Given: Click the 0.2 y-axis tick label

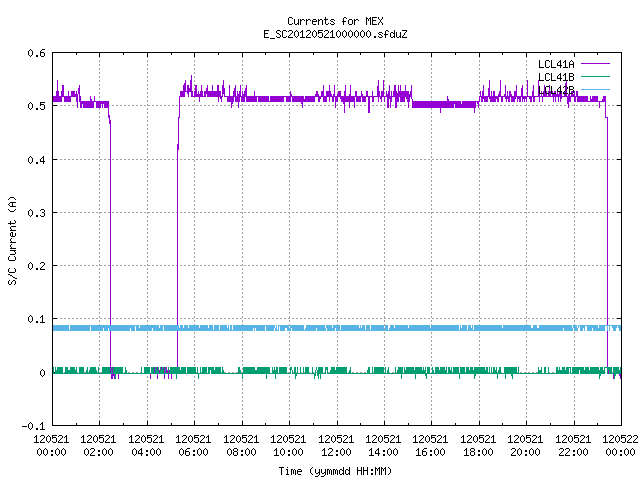Looking at the screenshot, I should pos(36,266).
